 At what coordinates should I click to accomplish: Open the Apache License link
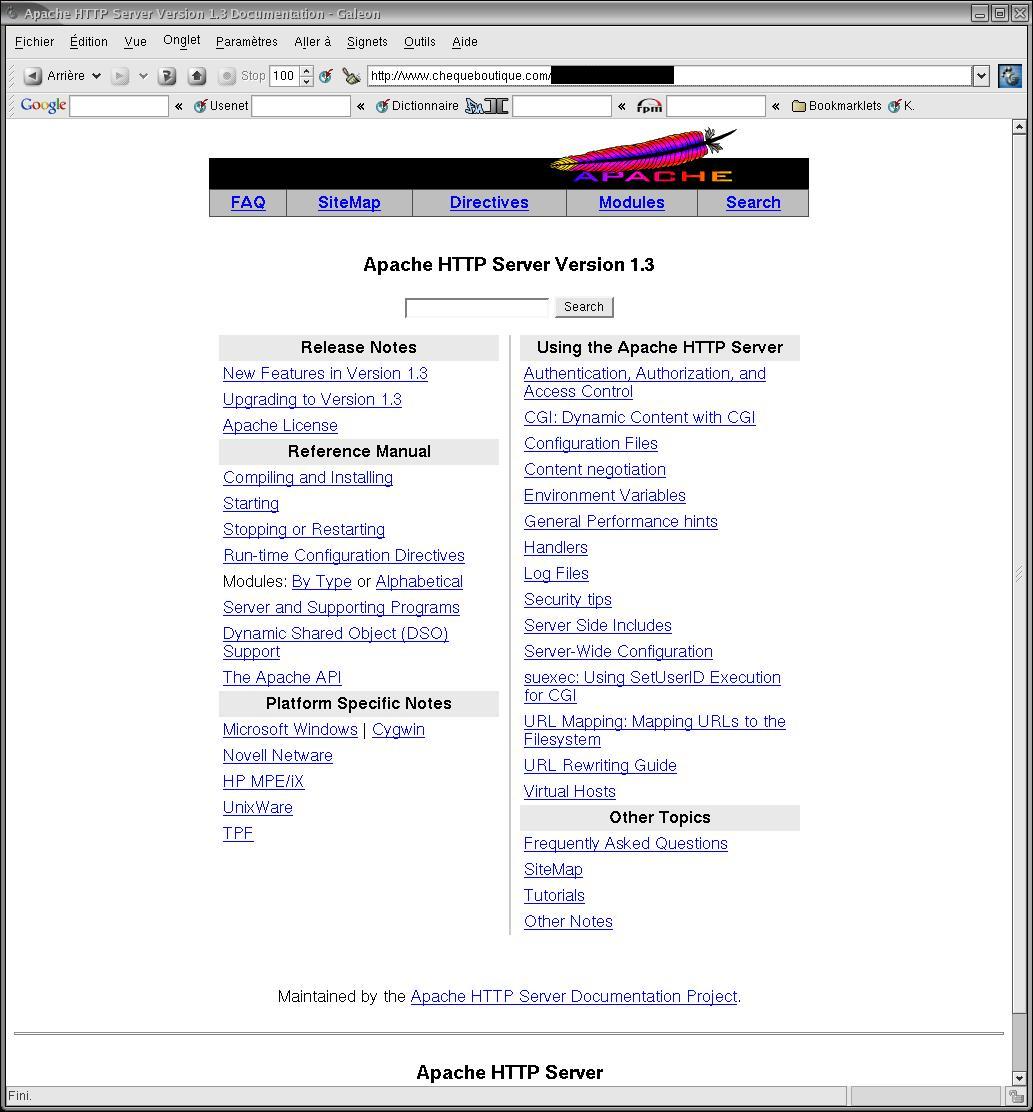280,426
